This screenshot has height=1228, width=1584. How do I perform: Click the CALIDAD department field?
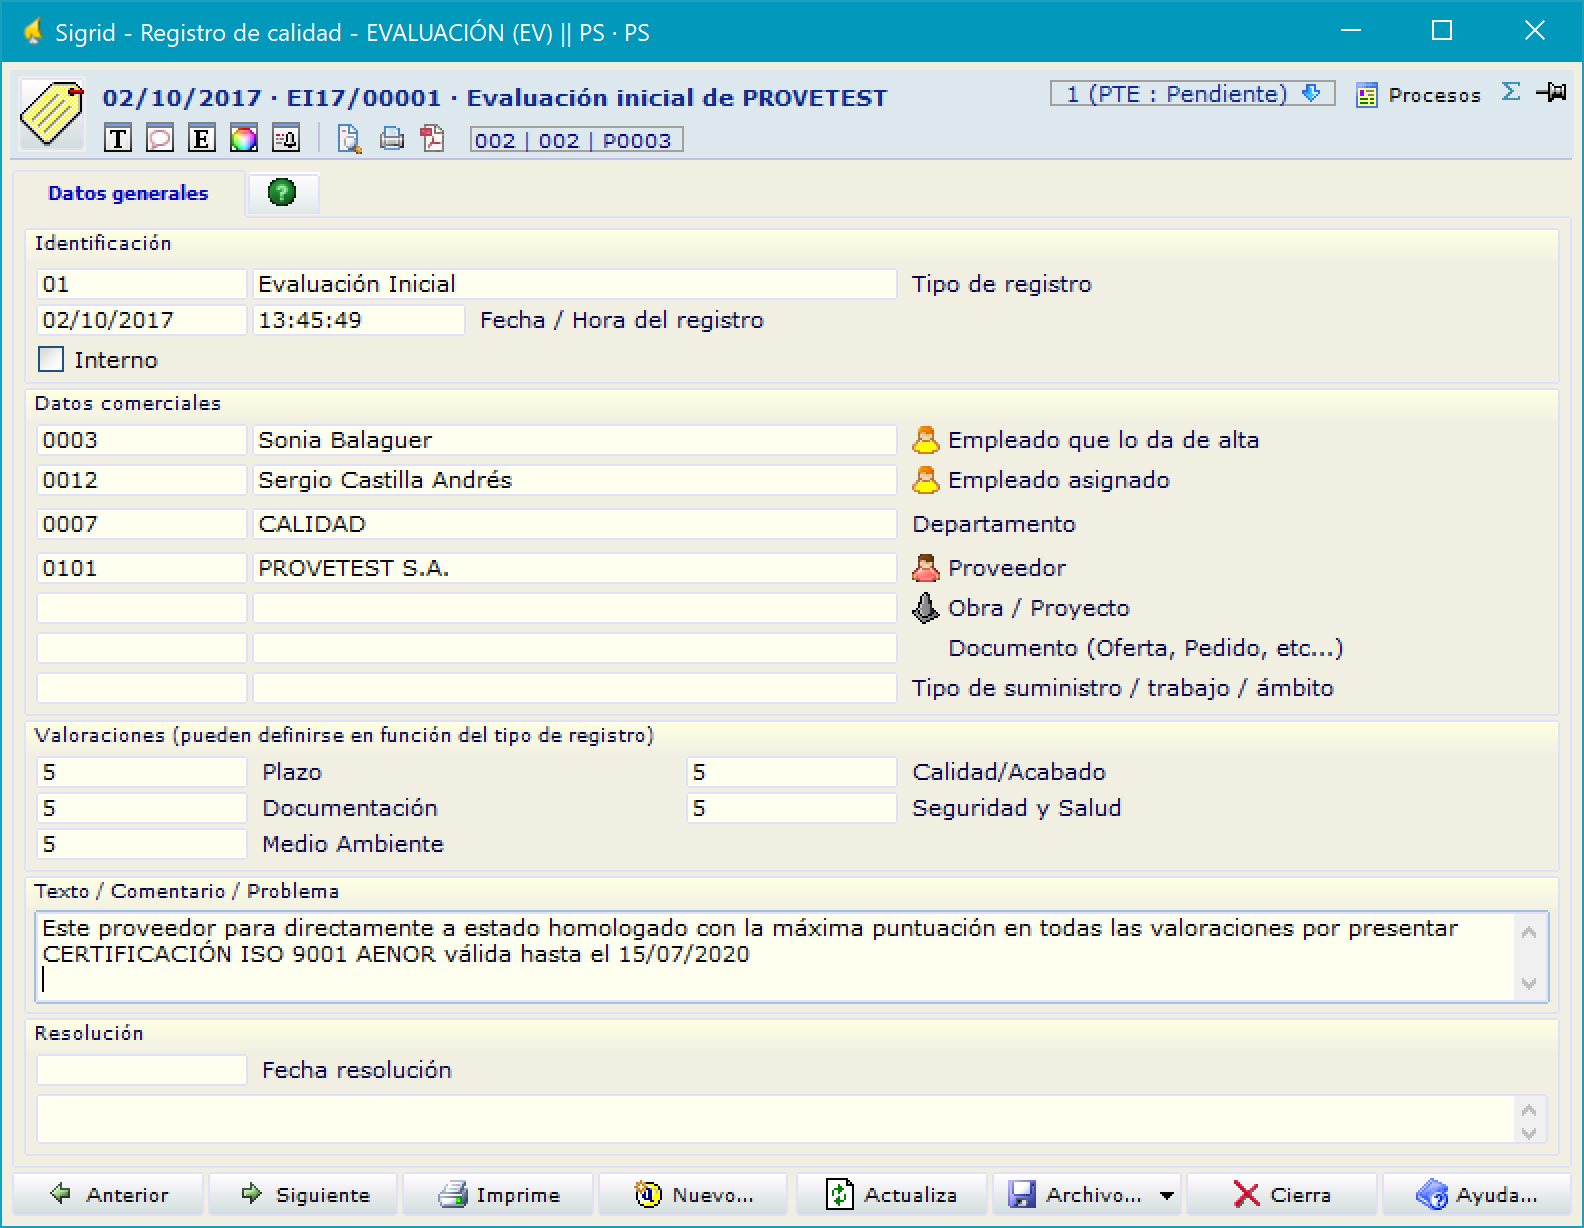coord(574,524)
